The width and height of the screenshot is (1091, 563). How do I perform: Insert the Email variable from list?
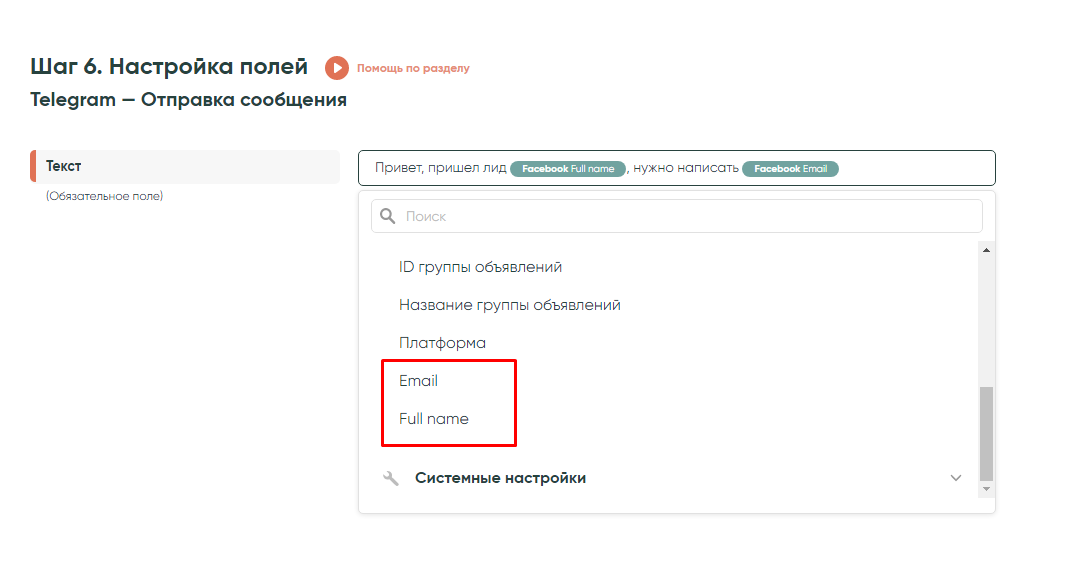click(418, 381)
